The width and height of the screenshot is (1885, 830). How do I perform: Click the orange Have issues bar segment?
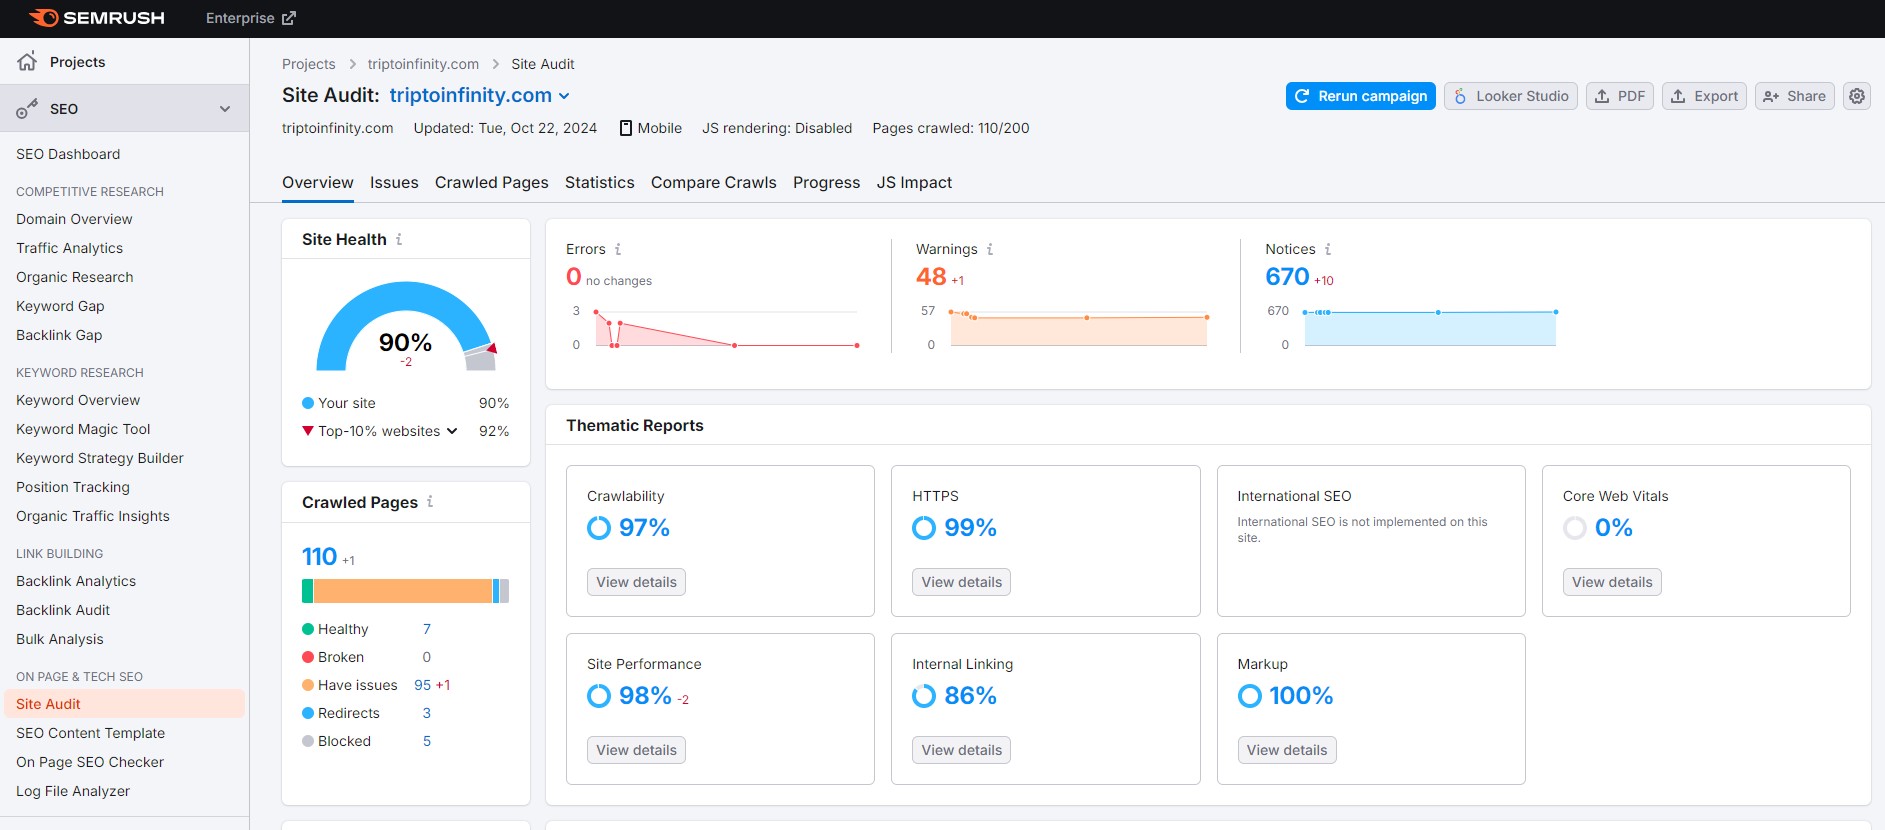[x=403, y=591]
